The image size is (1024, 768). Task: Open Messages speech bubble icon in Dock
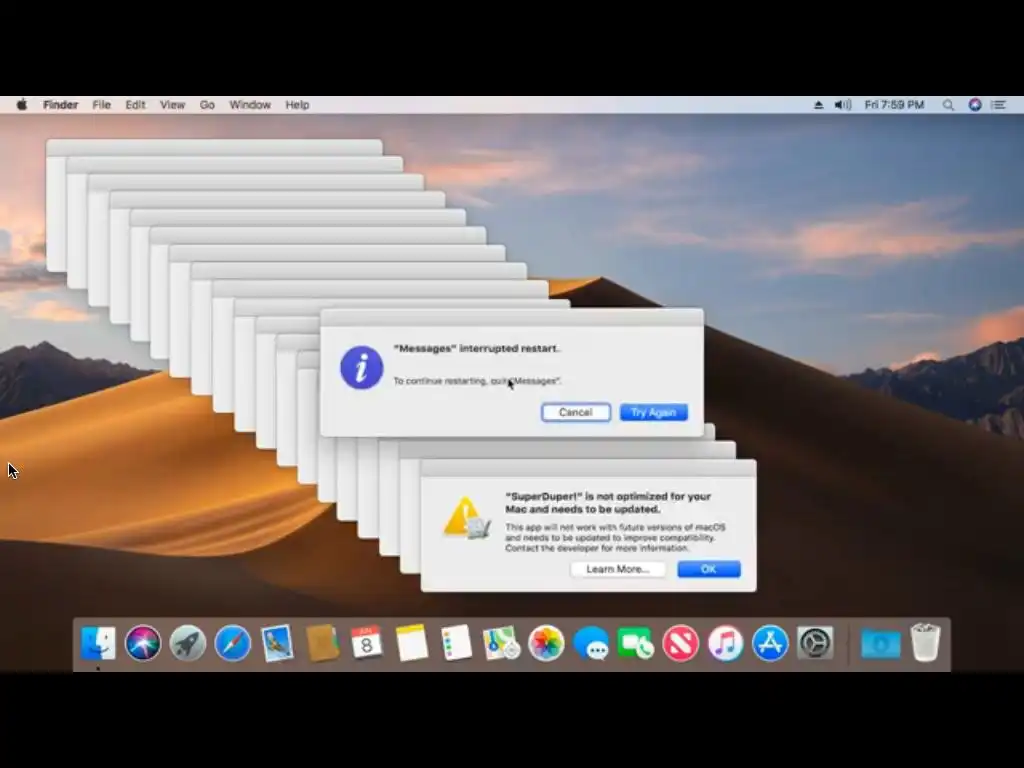pyautogui.click(x=591, y=643)
